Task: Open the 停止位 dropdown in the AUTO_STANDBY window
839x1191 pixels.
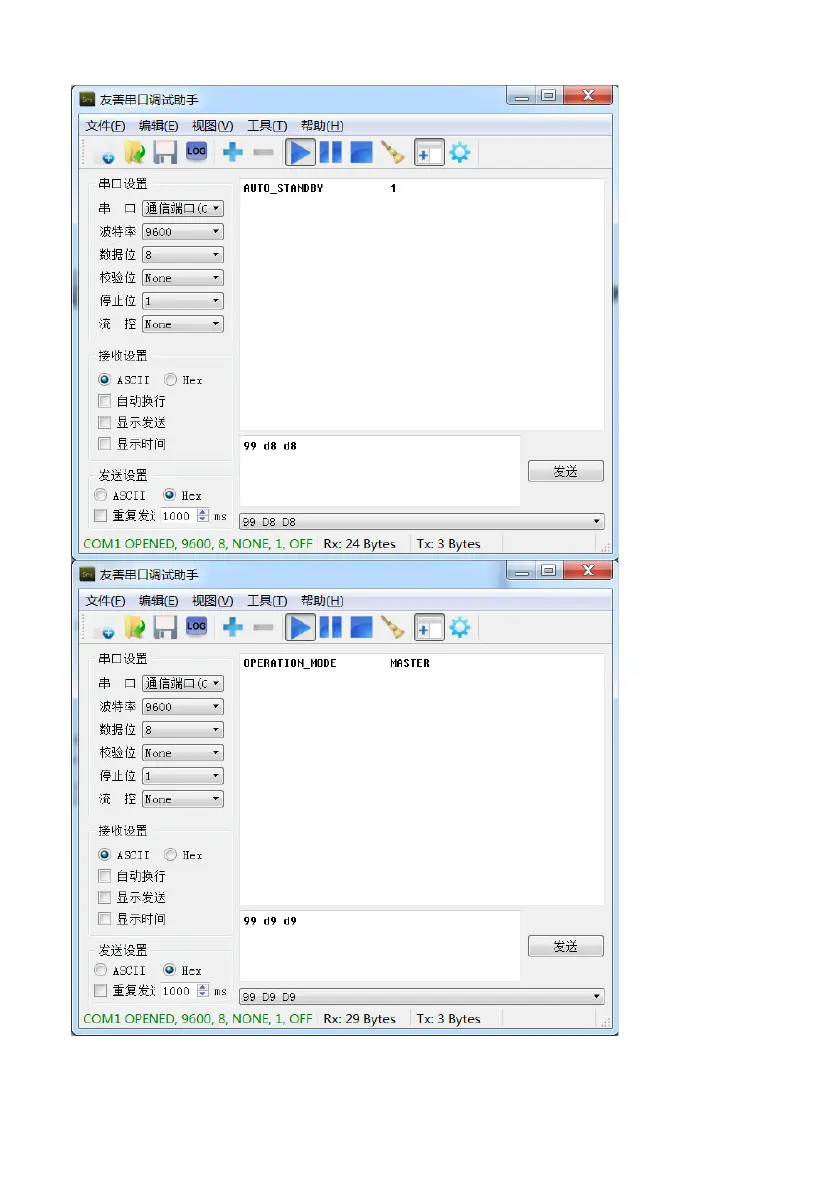Action: tap(183, 301)
